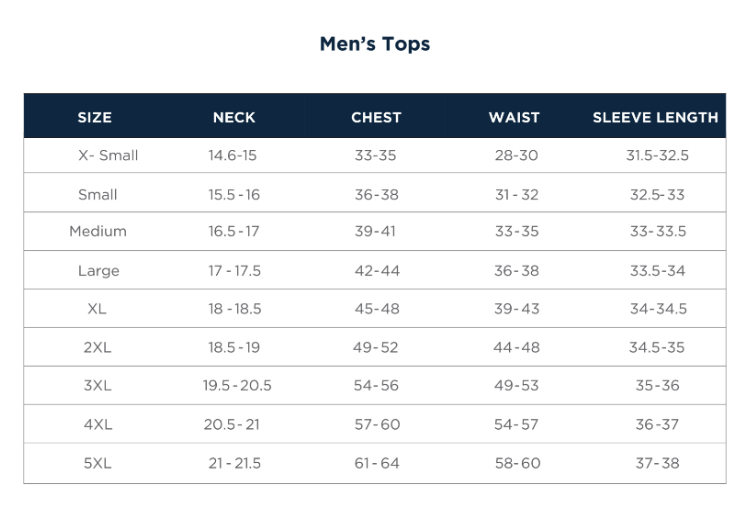Click the 5XL size label
Viewport: 755px width, 510px height.
98,463
